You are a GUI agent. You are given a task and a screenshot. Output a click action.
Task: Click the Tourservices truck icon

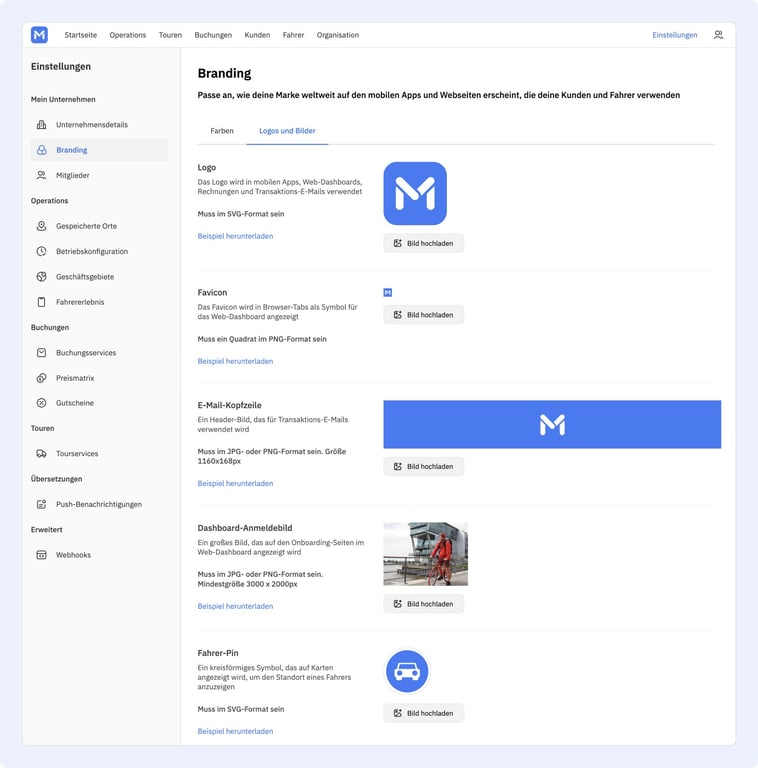[x=42, y=454]
